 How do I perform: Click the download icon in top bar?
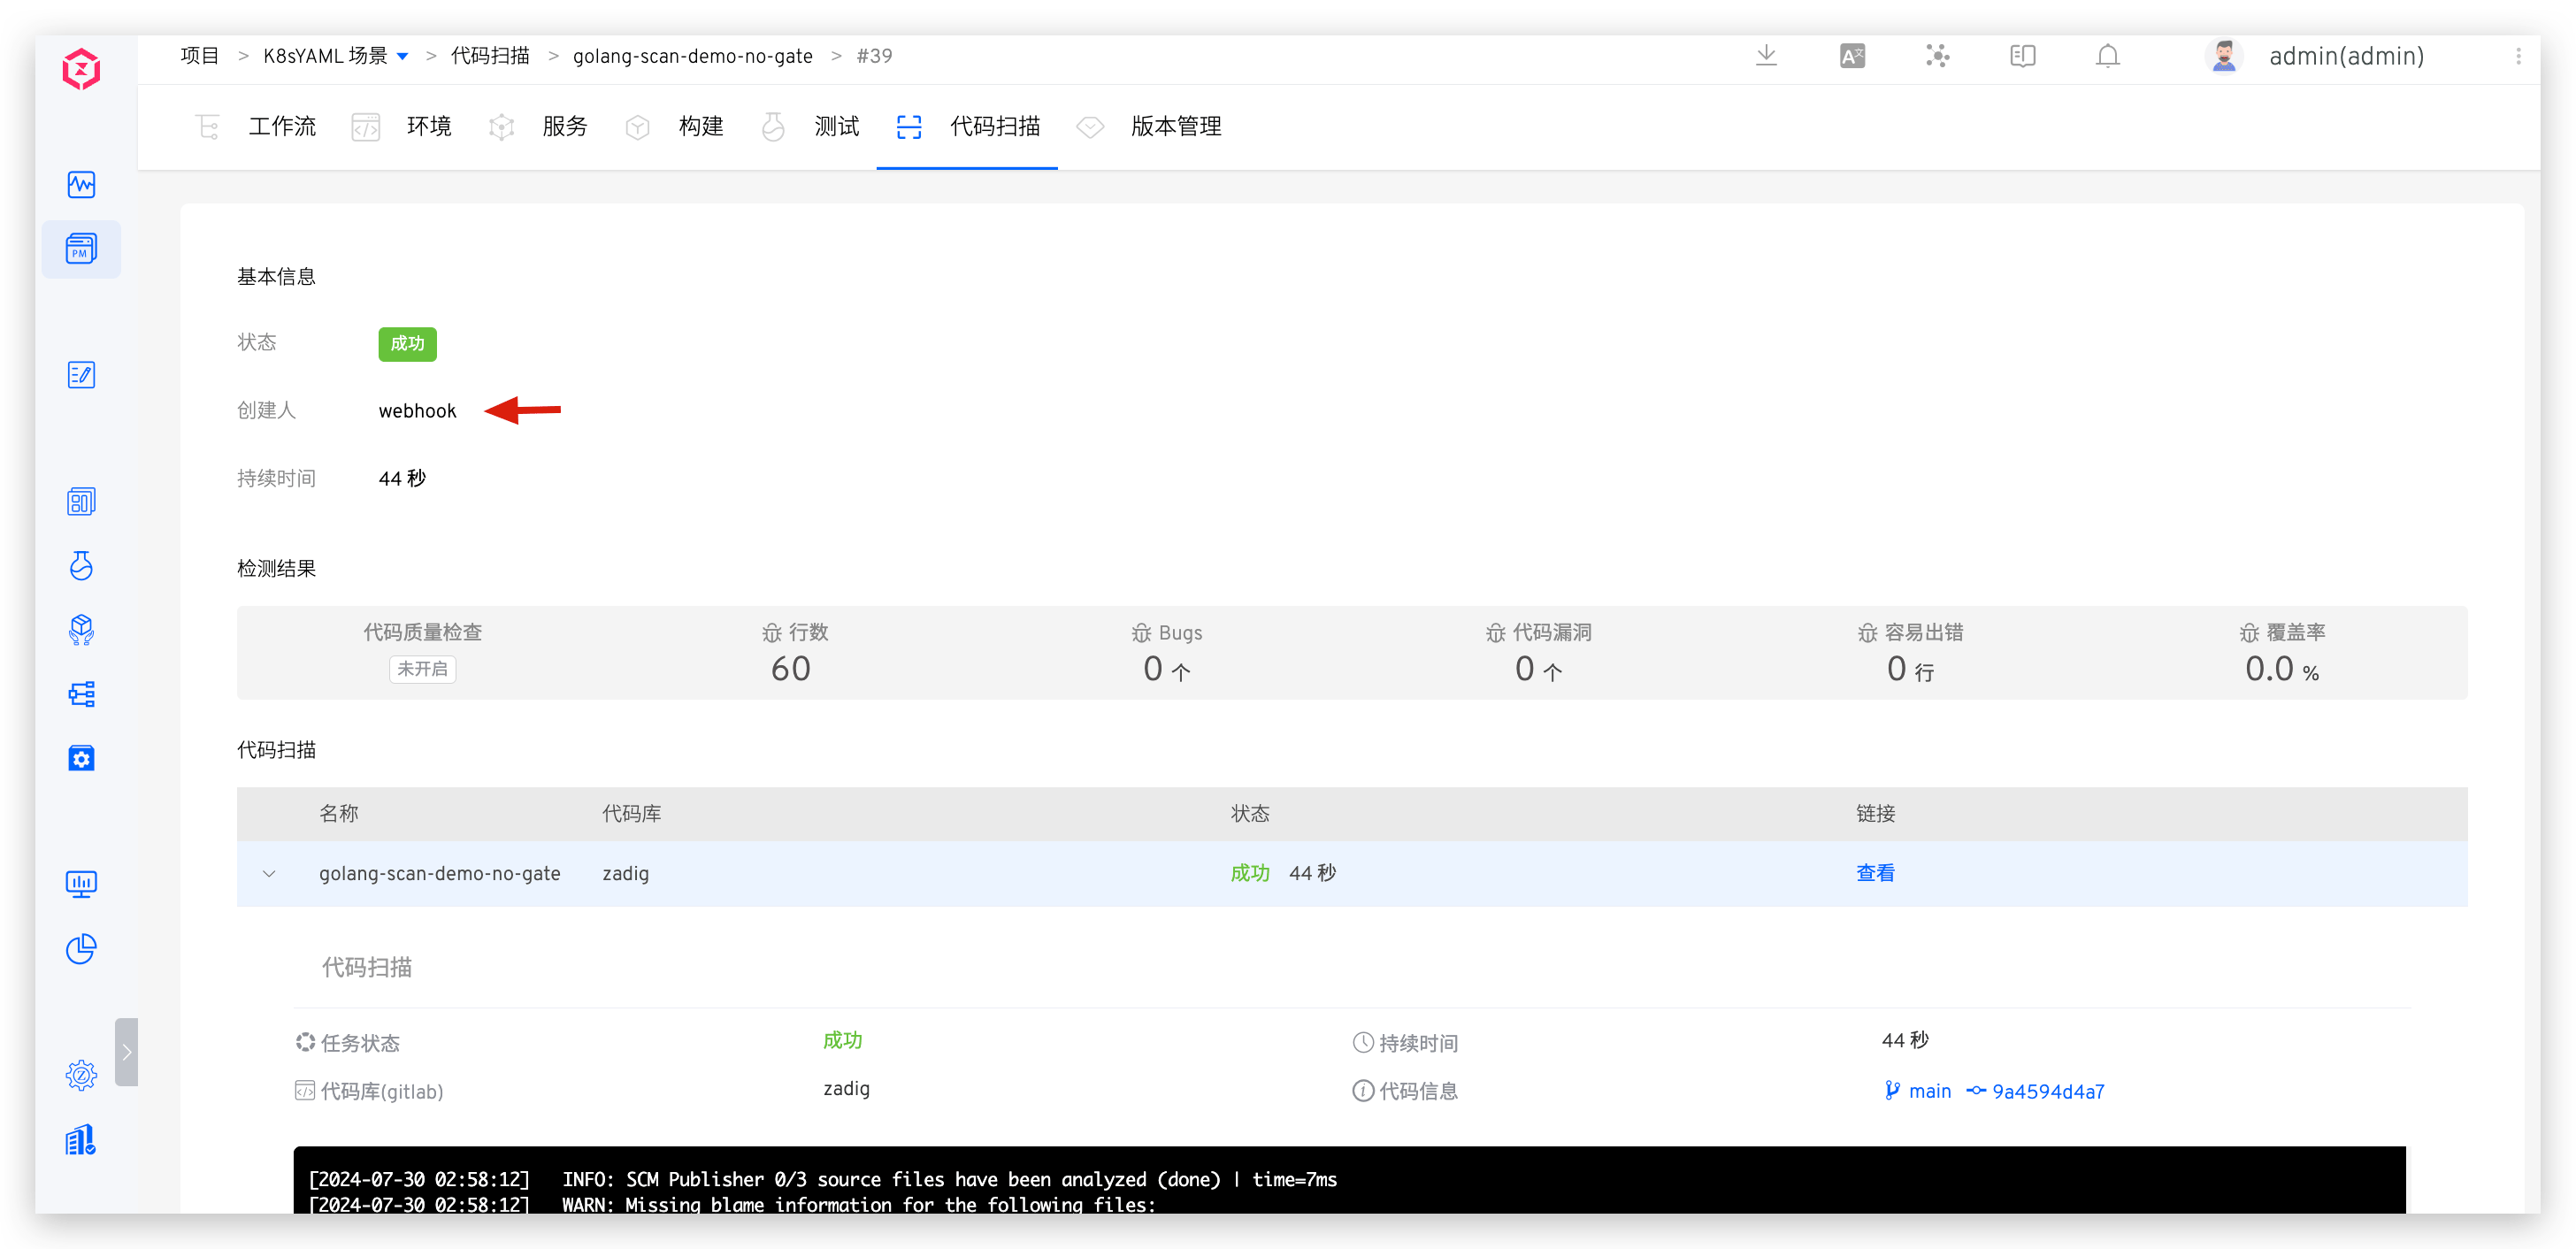point(1766,56)
